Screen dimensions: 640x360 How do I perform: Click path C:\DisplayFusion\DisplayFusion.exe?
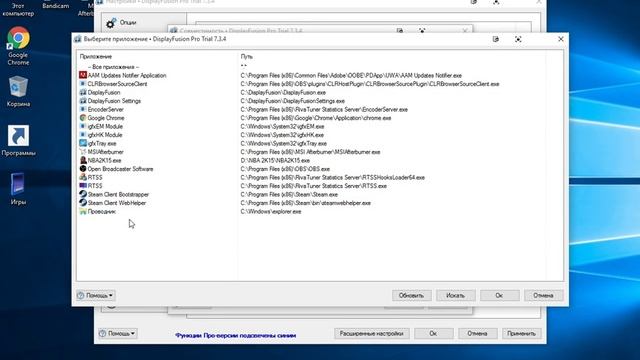click(283, 93)
